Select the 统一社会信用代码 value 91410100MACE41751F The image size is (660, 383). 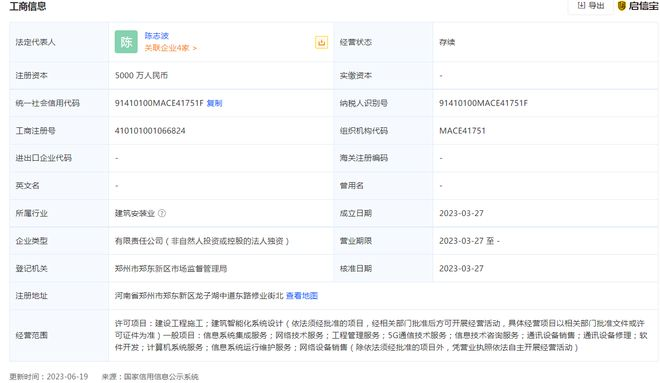click(159, 103)
